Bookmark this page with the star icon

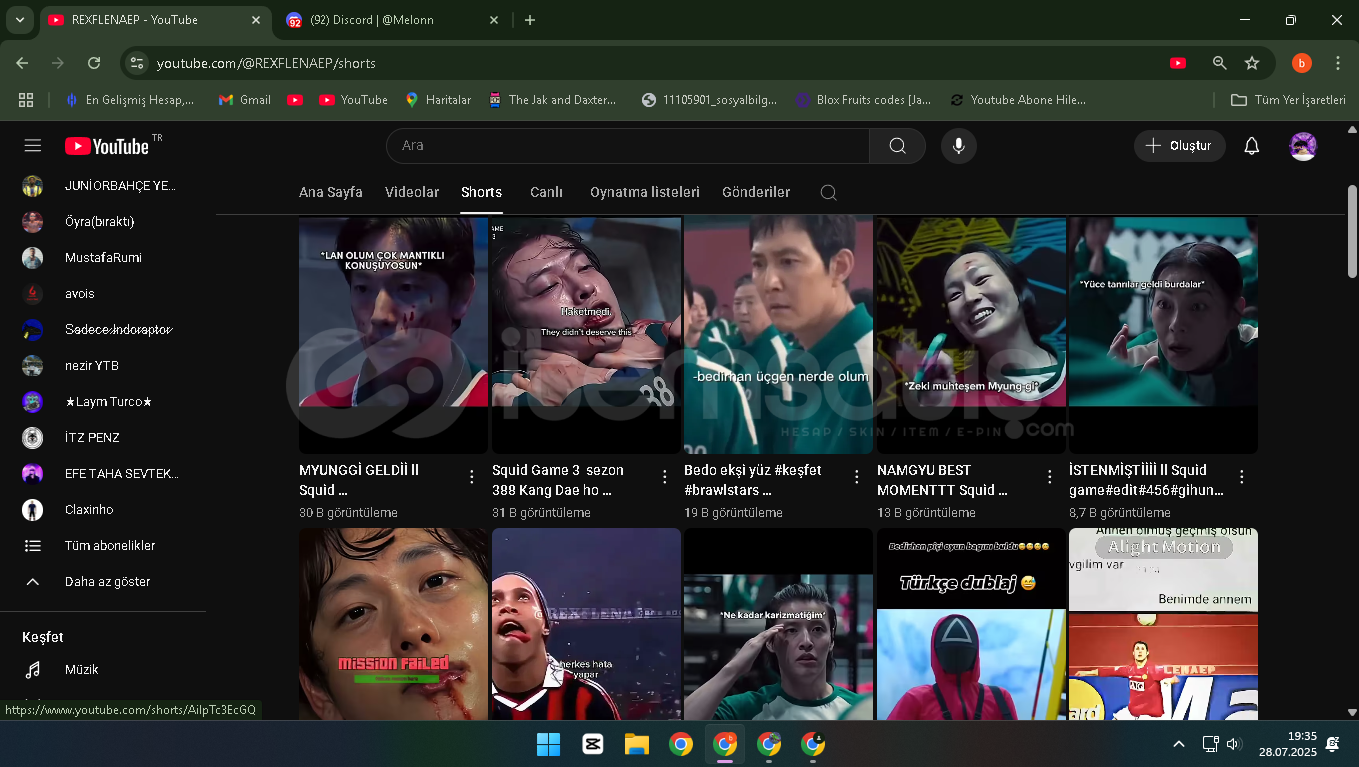[x=1252, y=63]
